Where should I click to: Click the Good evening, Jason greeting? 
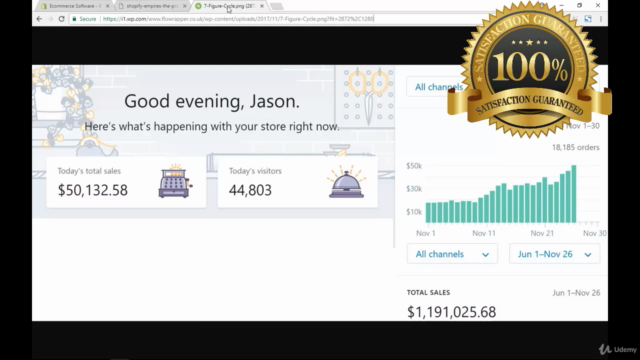pos(212,101)
